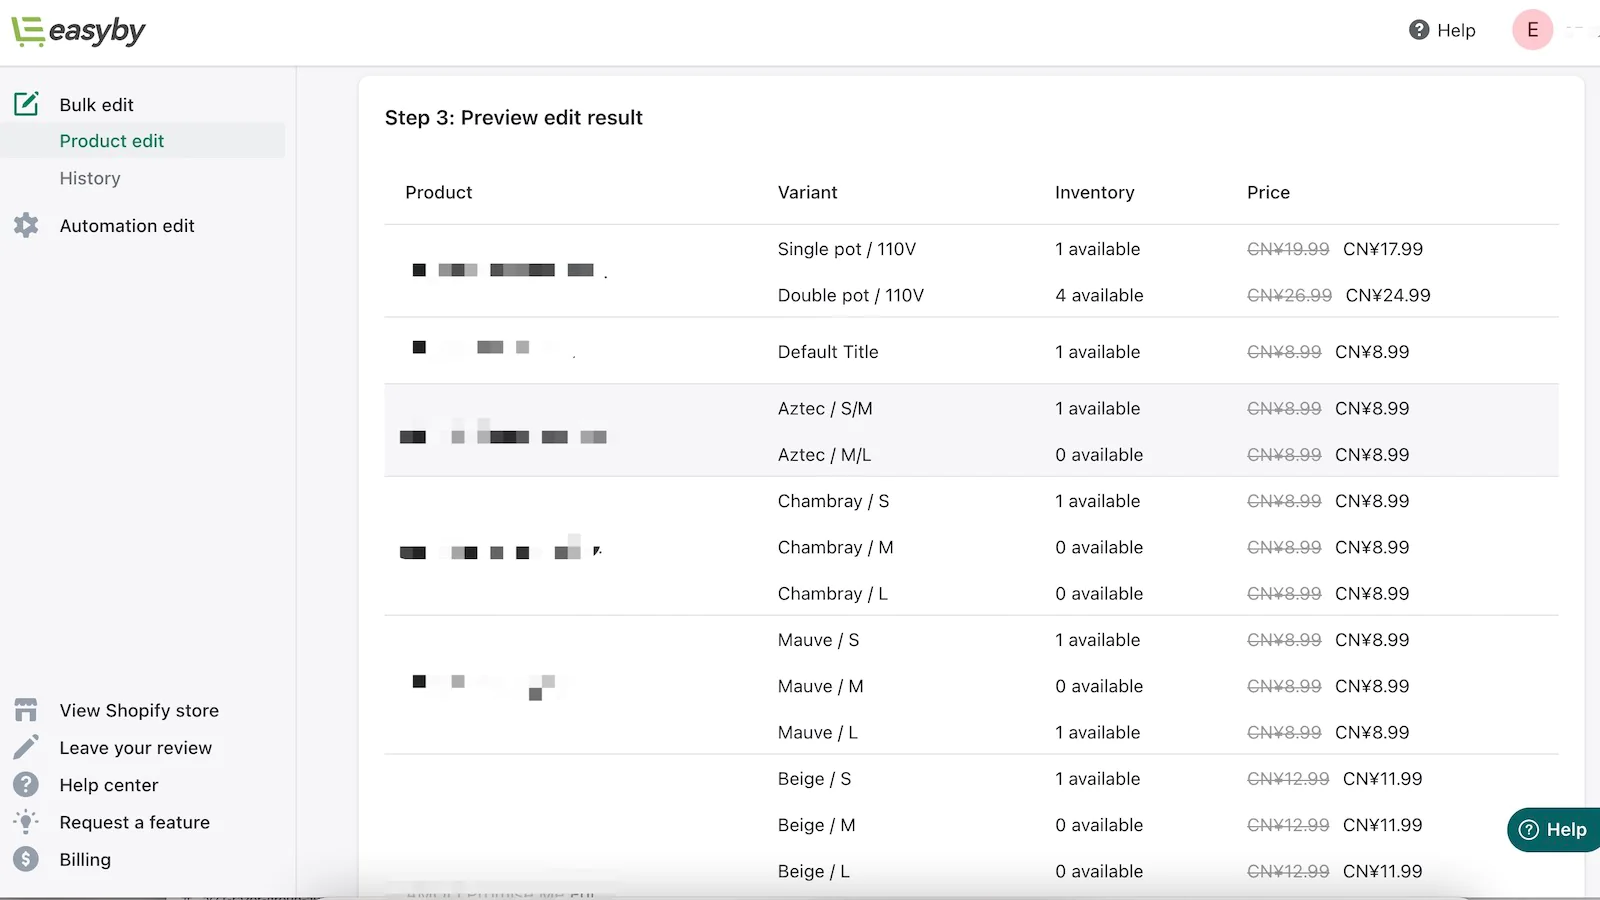Click the top-right Help question icon
Image resolution: width=1600 pixels, height=900 pixels.
tap(1419, 30)
